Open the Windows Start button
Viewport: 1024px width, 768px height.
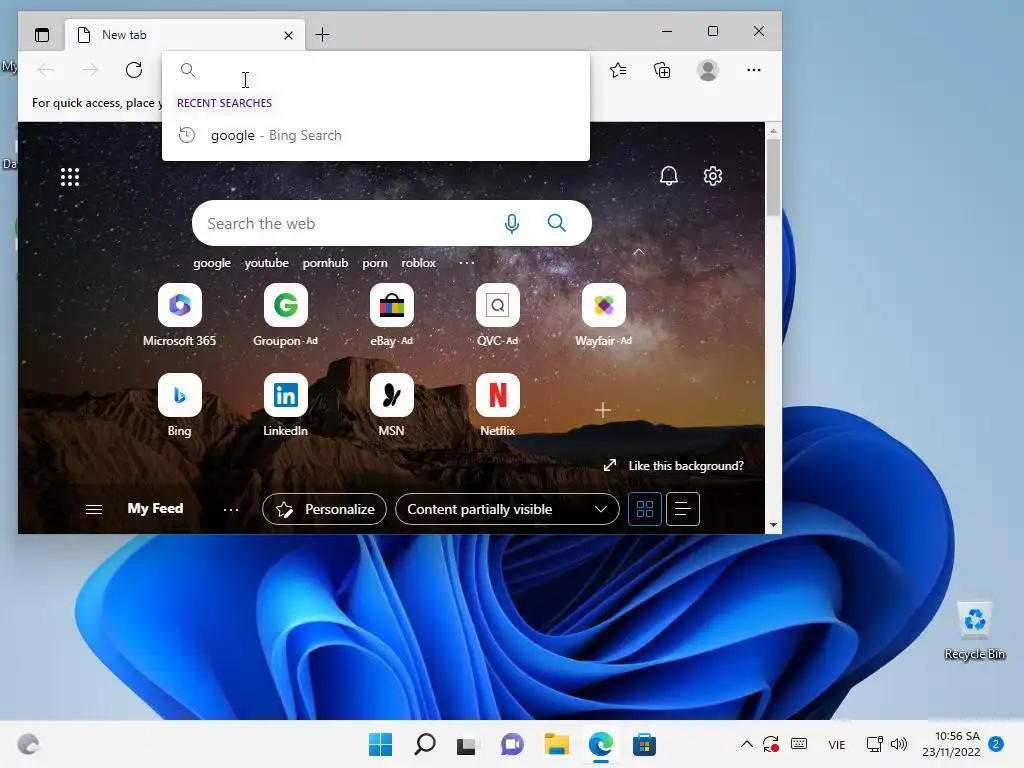(x=380, y=744)
